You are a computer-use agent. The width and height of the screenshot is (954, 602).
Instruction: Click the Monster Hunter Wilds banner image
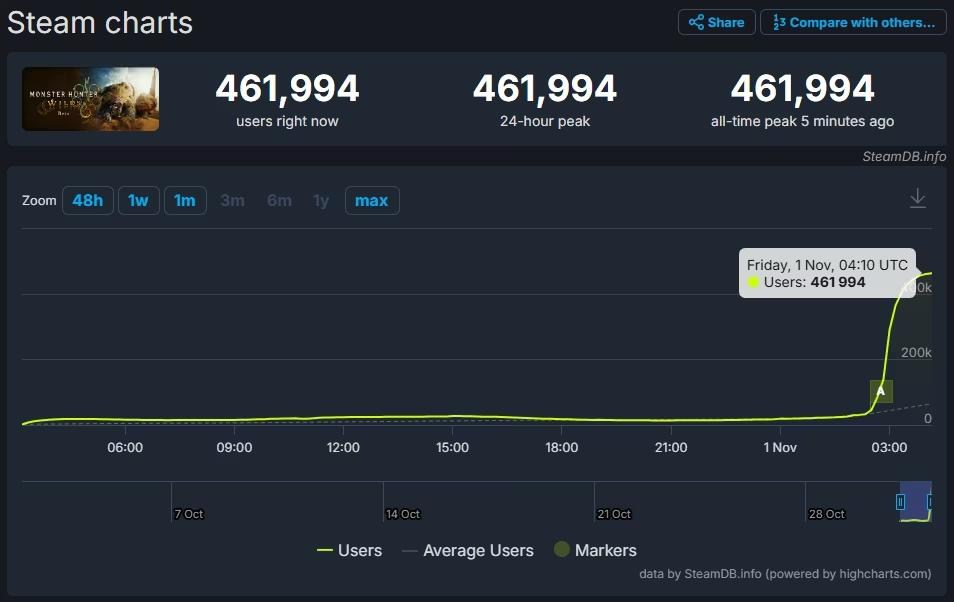click(x=90, y=98)
